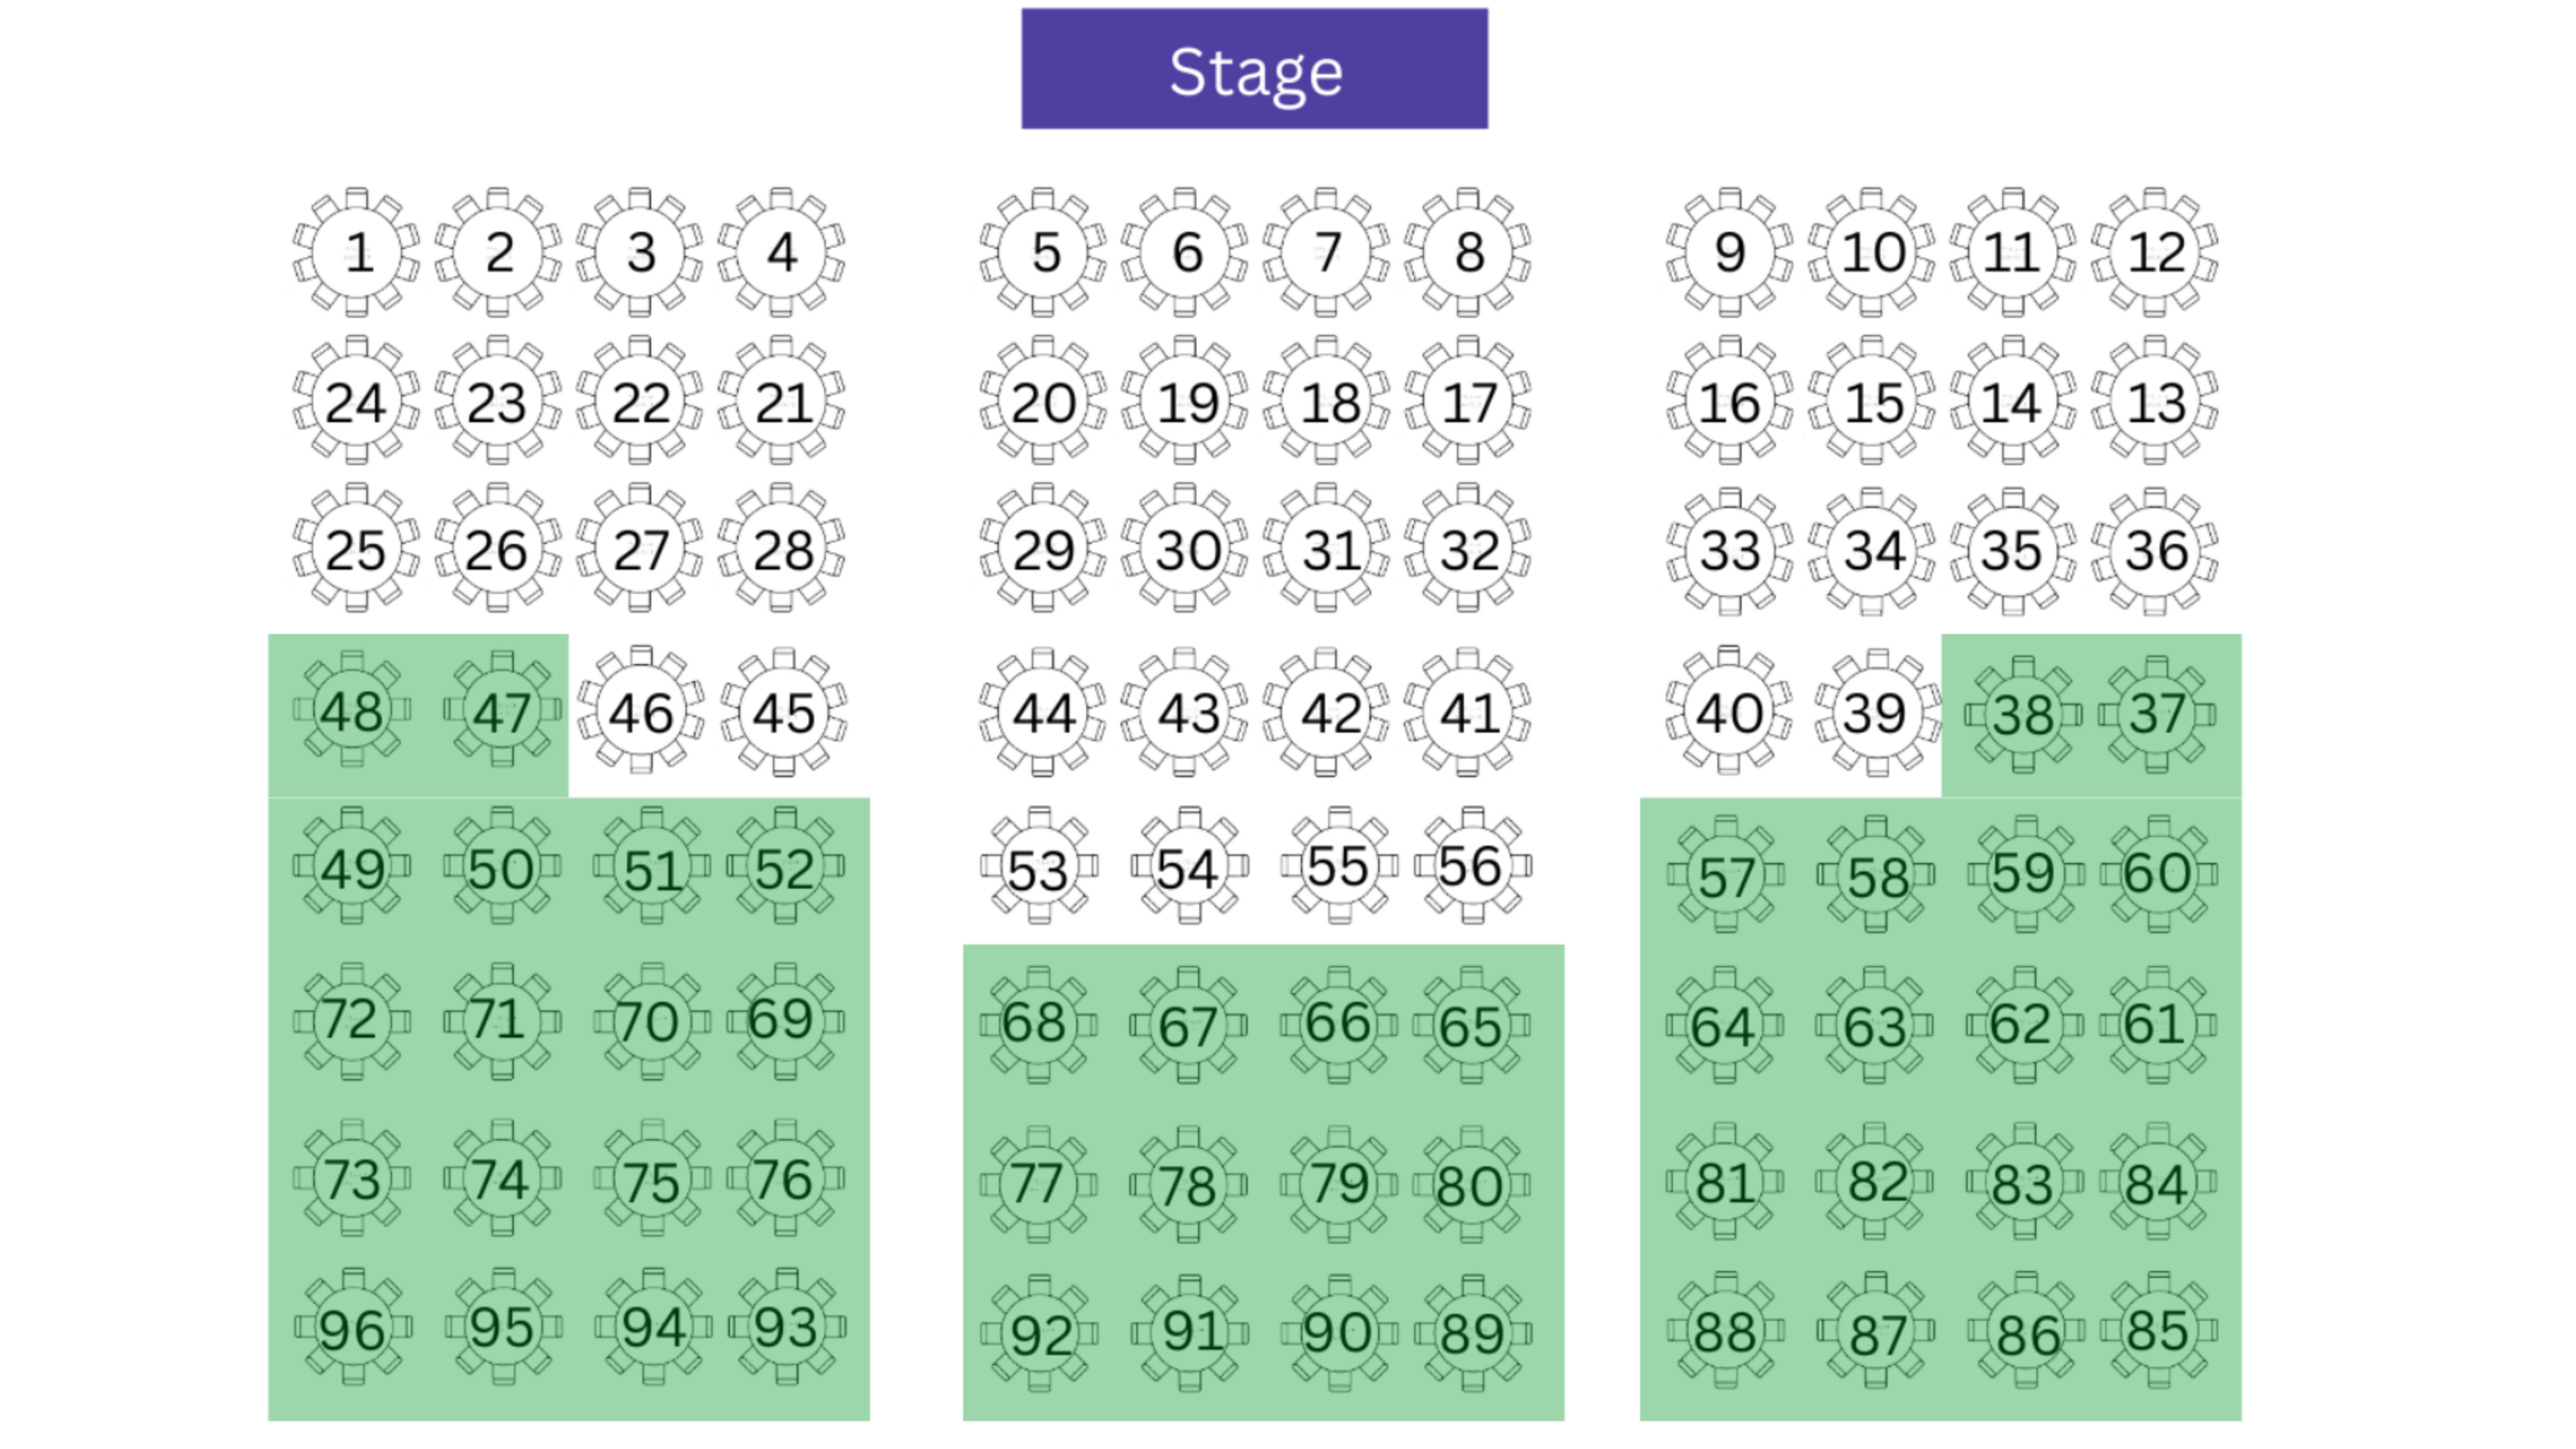Select table 24 seating icon
This screenshot has height=1449, width=2576.
coord(355,402)
